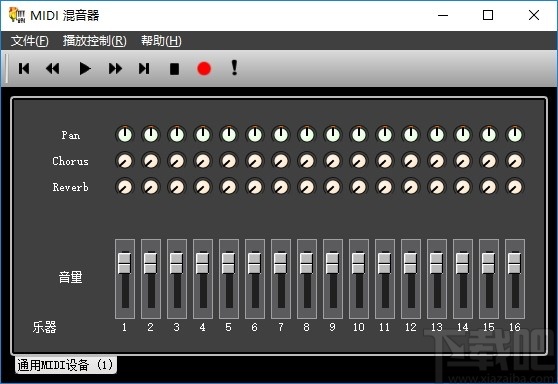Click instrument number 4 label

202,327
